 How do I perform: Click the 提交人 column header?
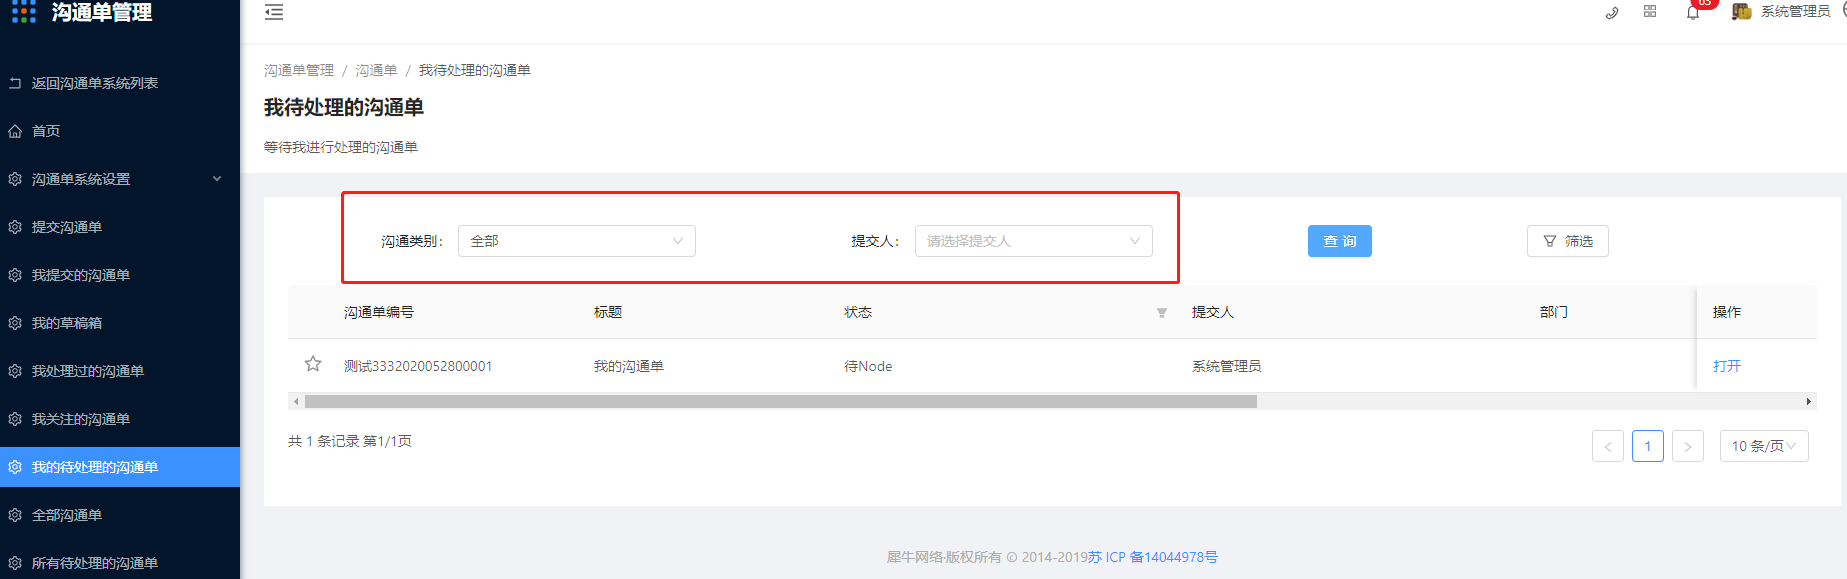1213,312
